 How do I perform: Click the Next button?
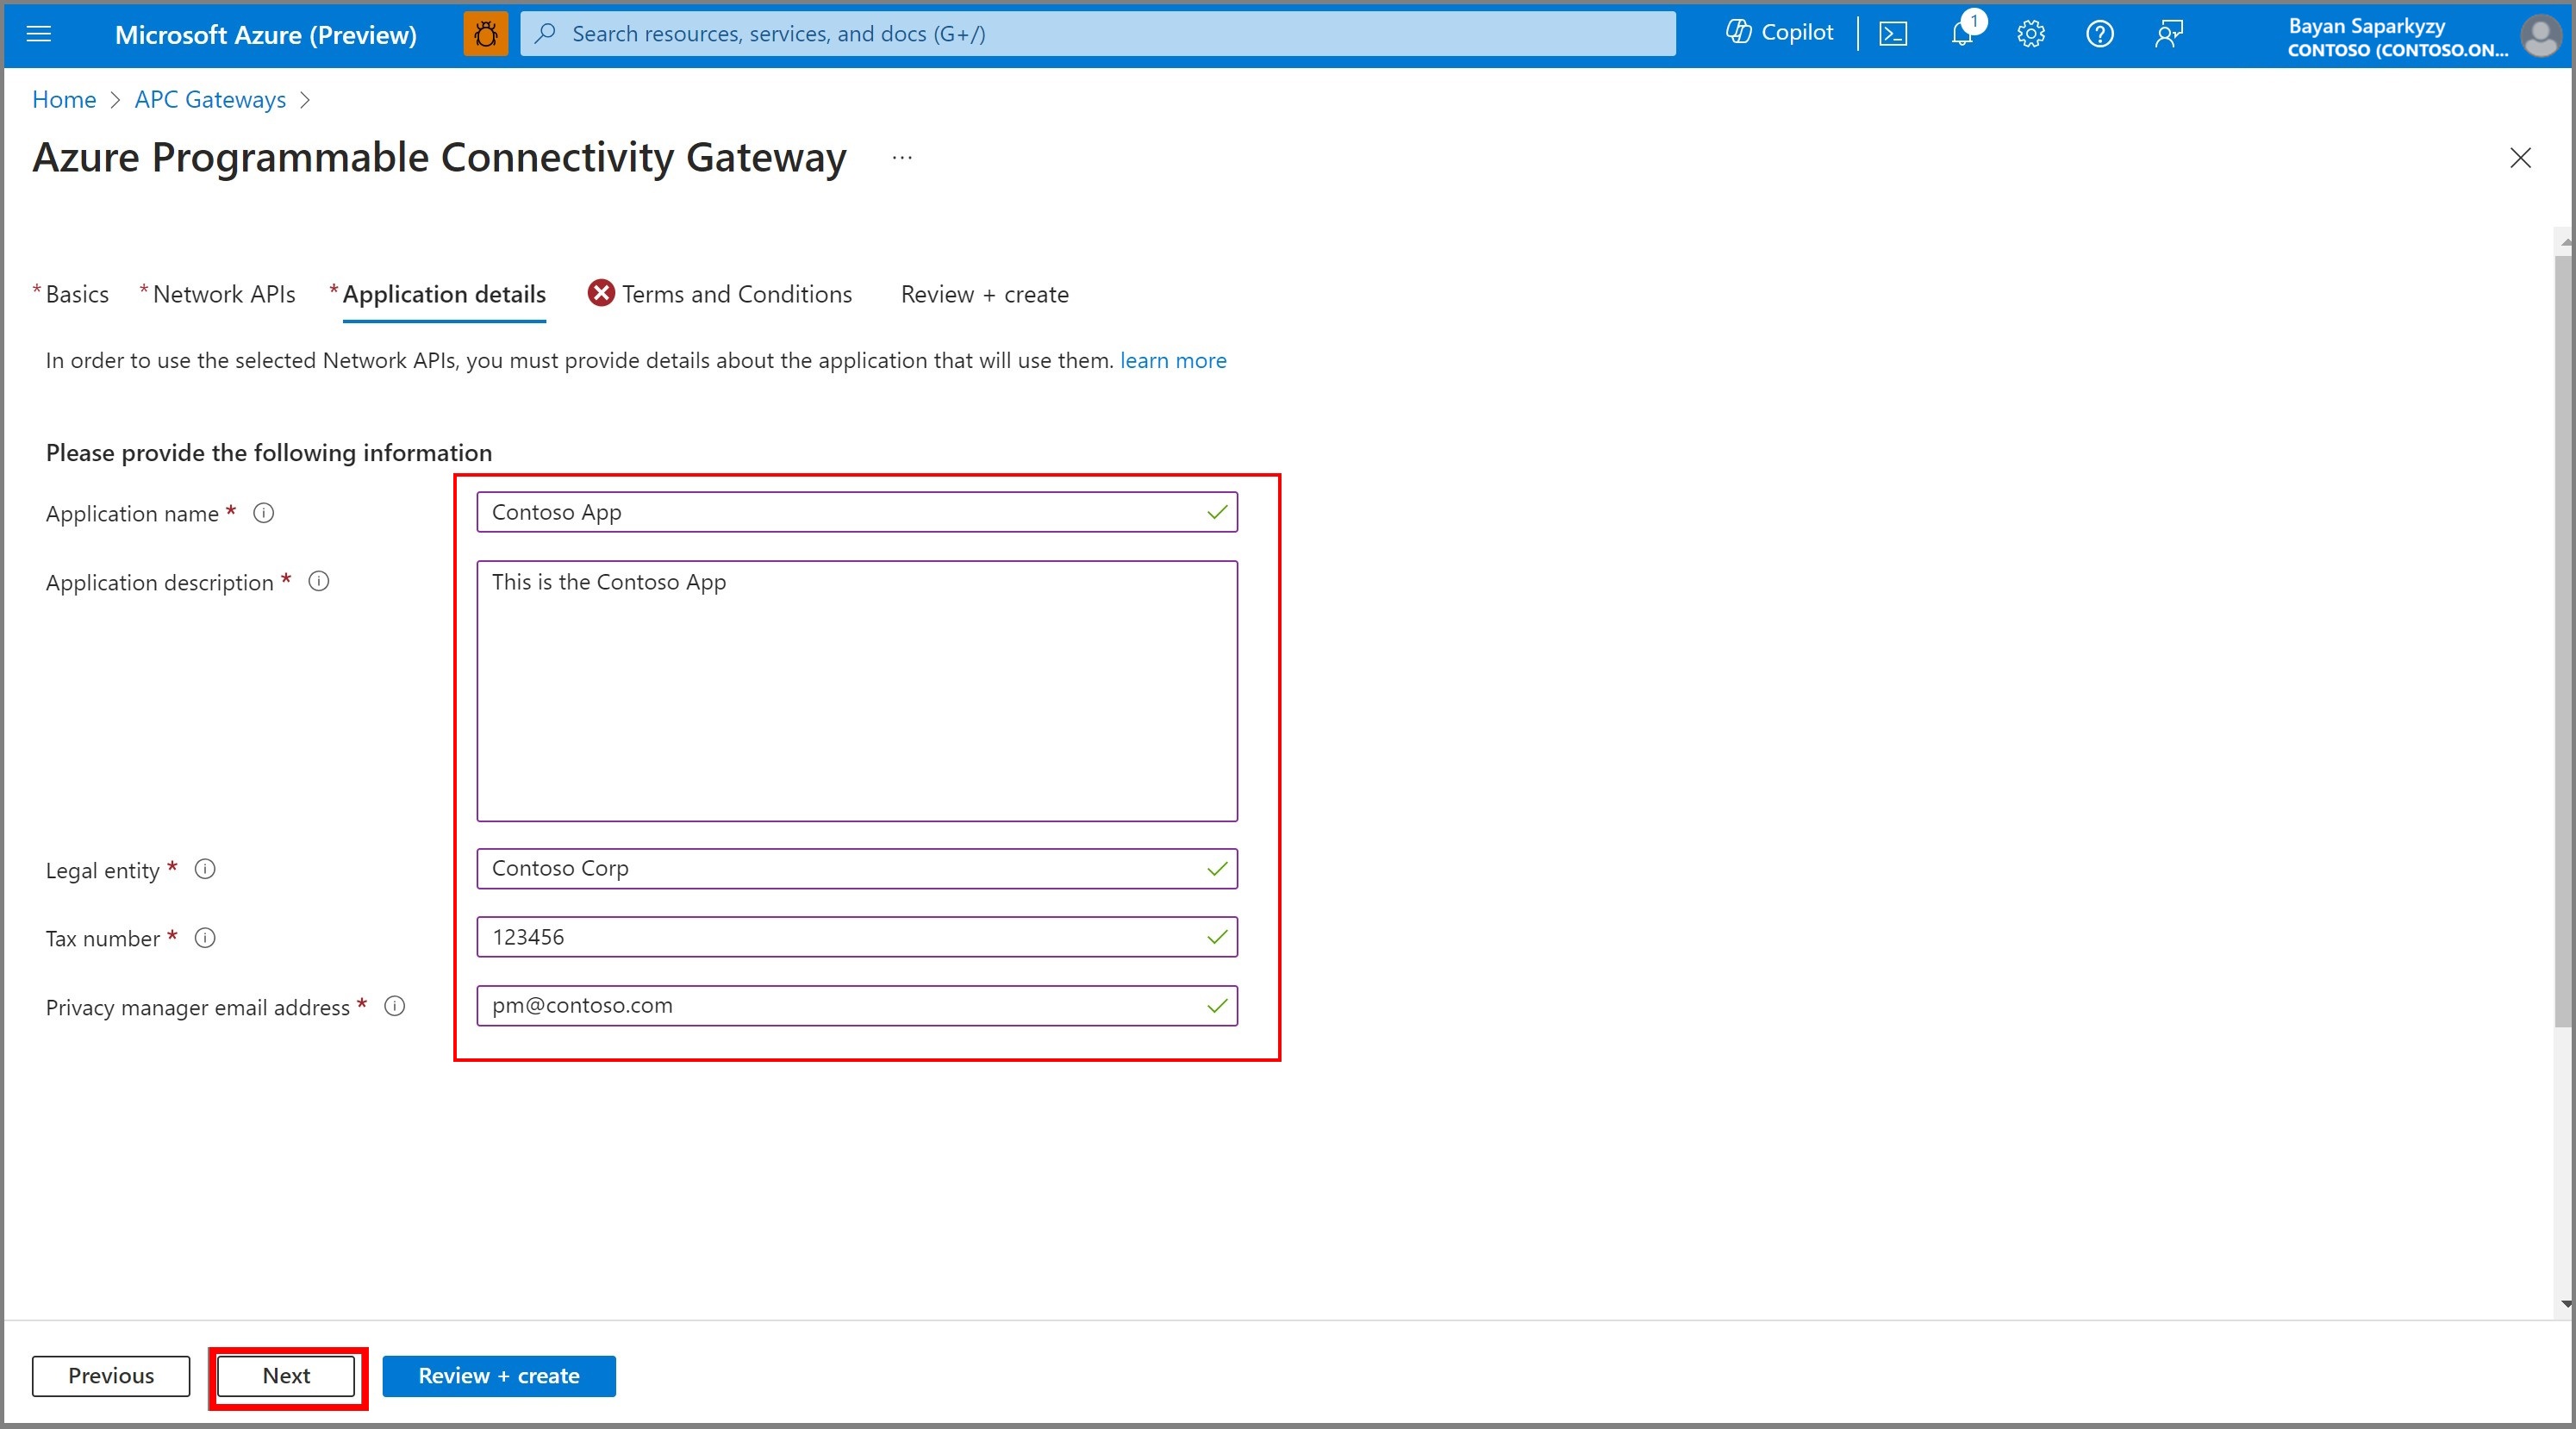coord(287,1376)
